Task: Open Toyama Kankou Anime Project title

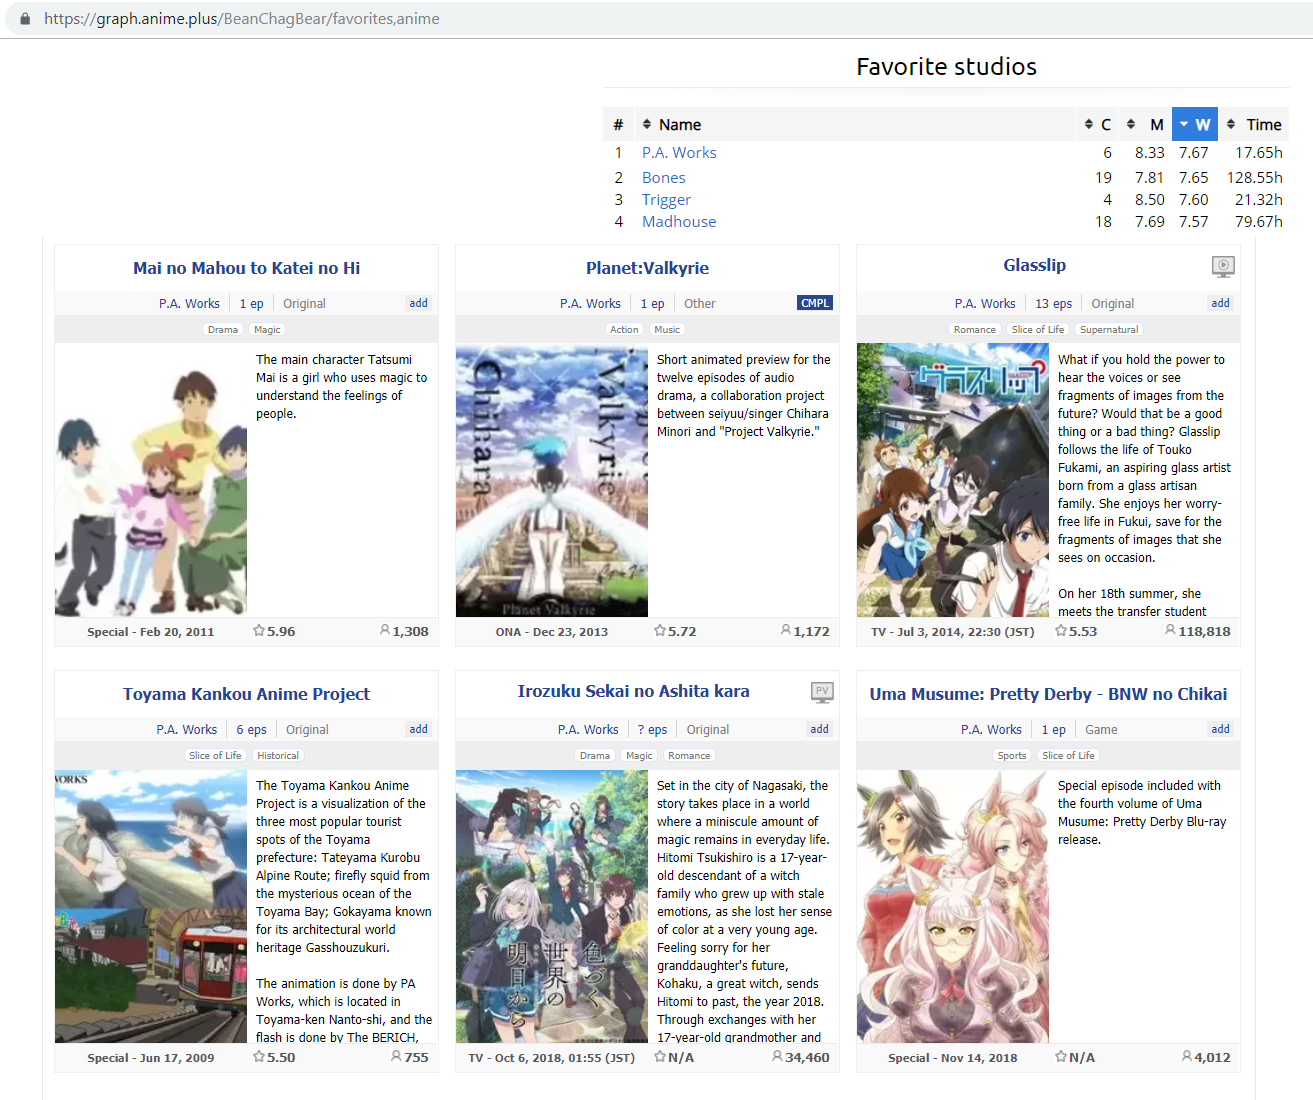Action: pos(247,694)
